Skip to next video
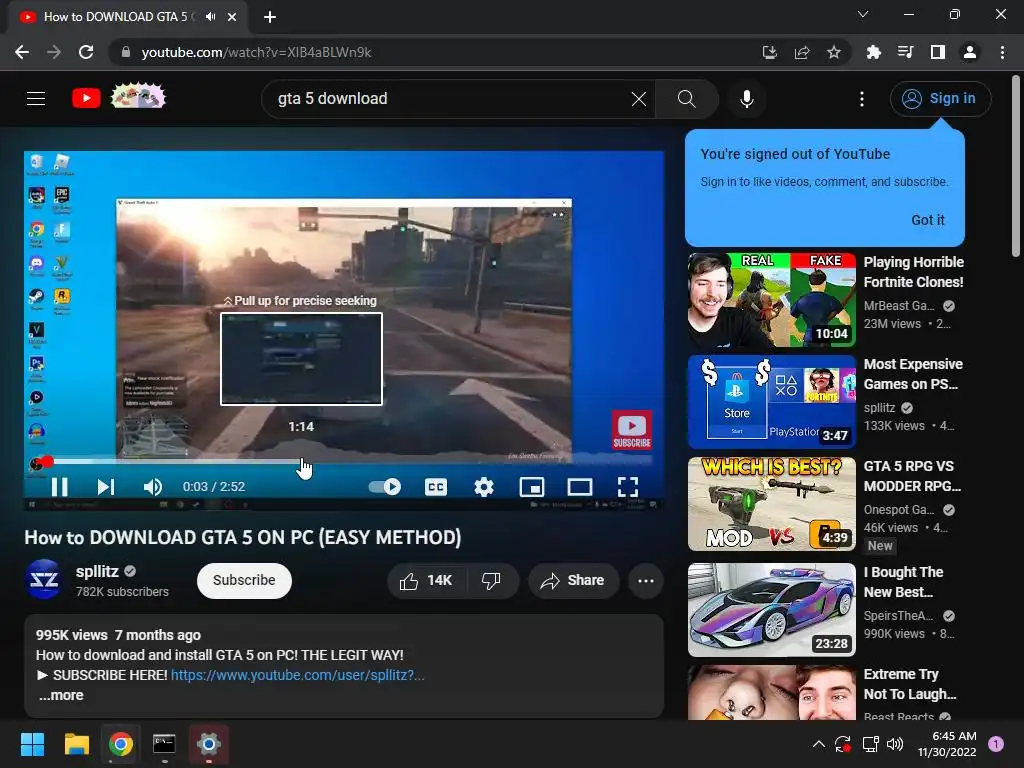This screenshot has width=1024, height=768. 106,487
